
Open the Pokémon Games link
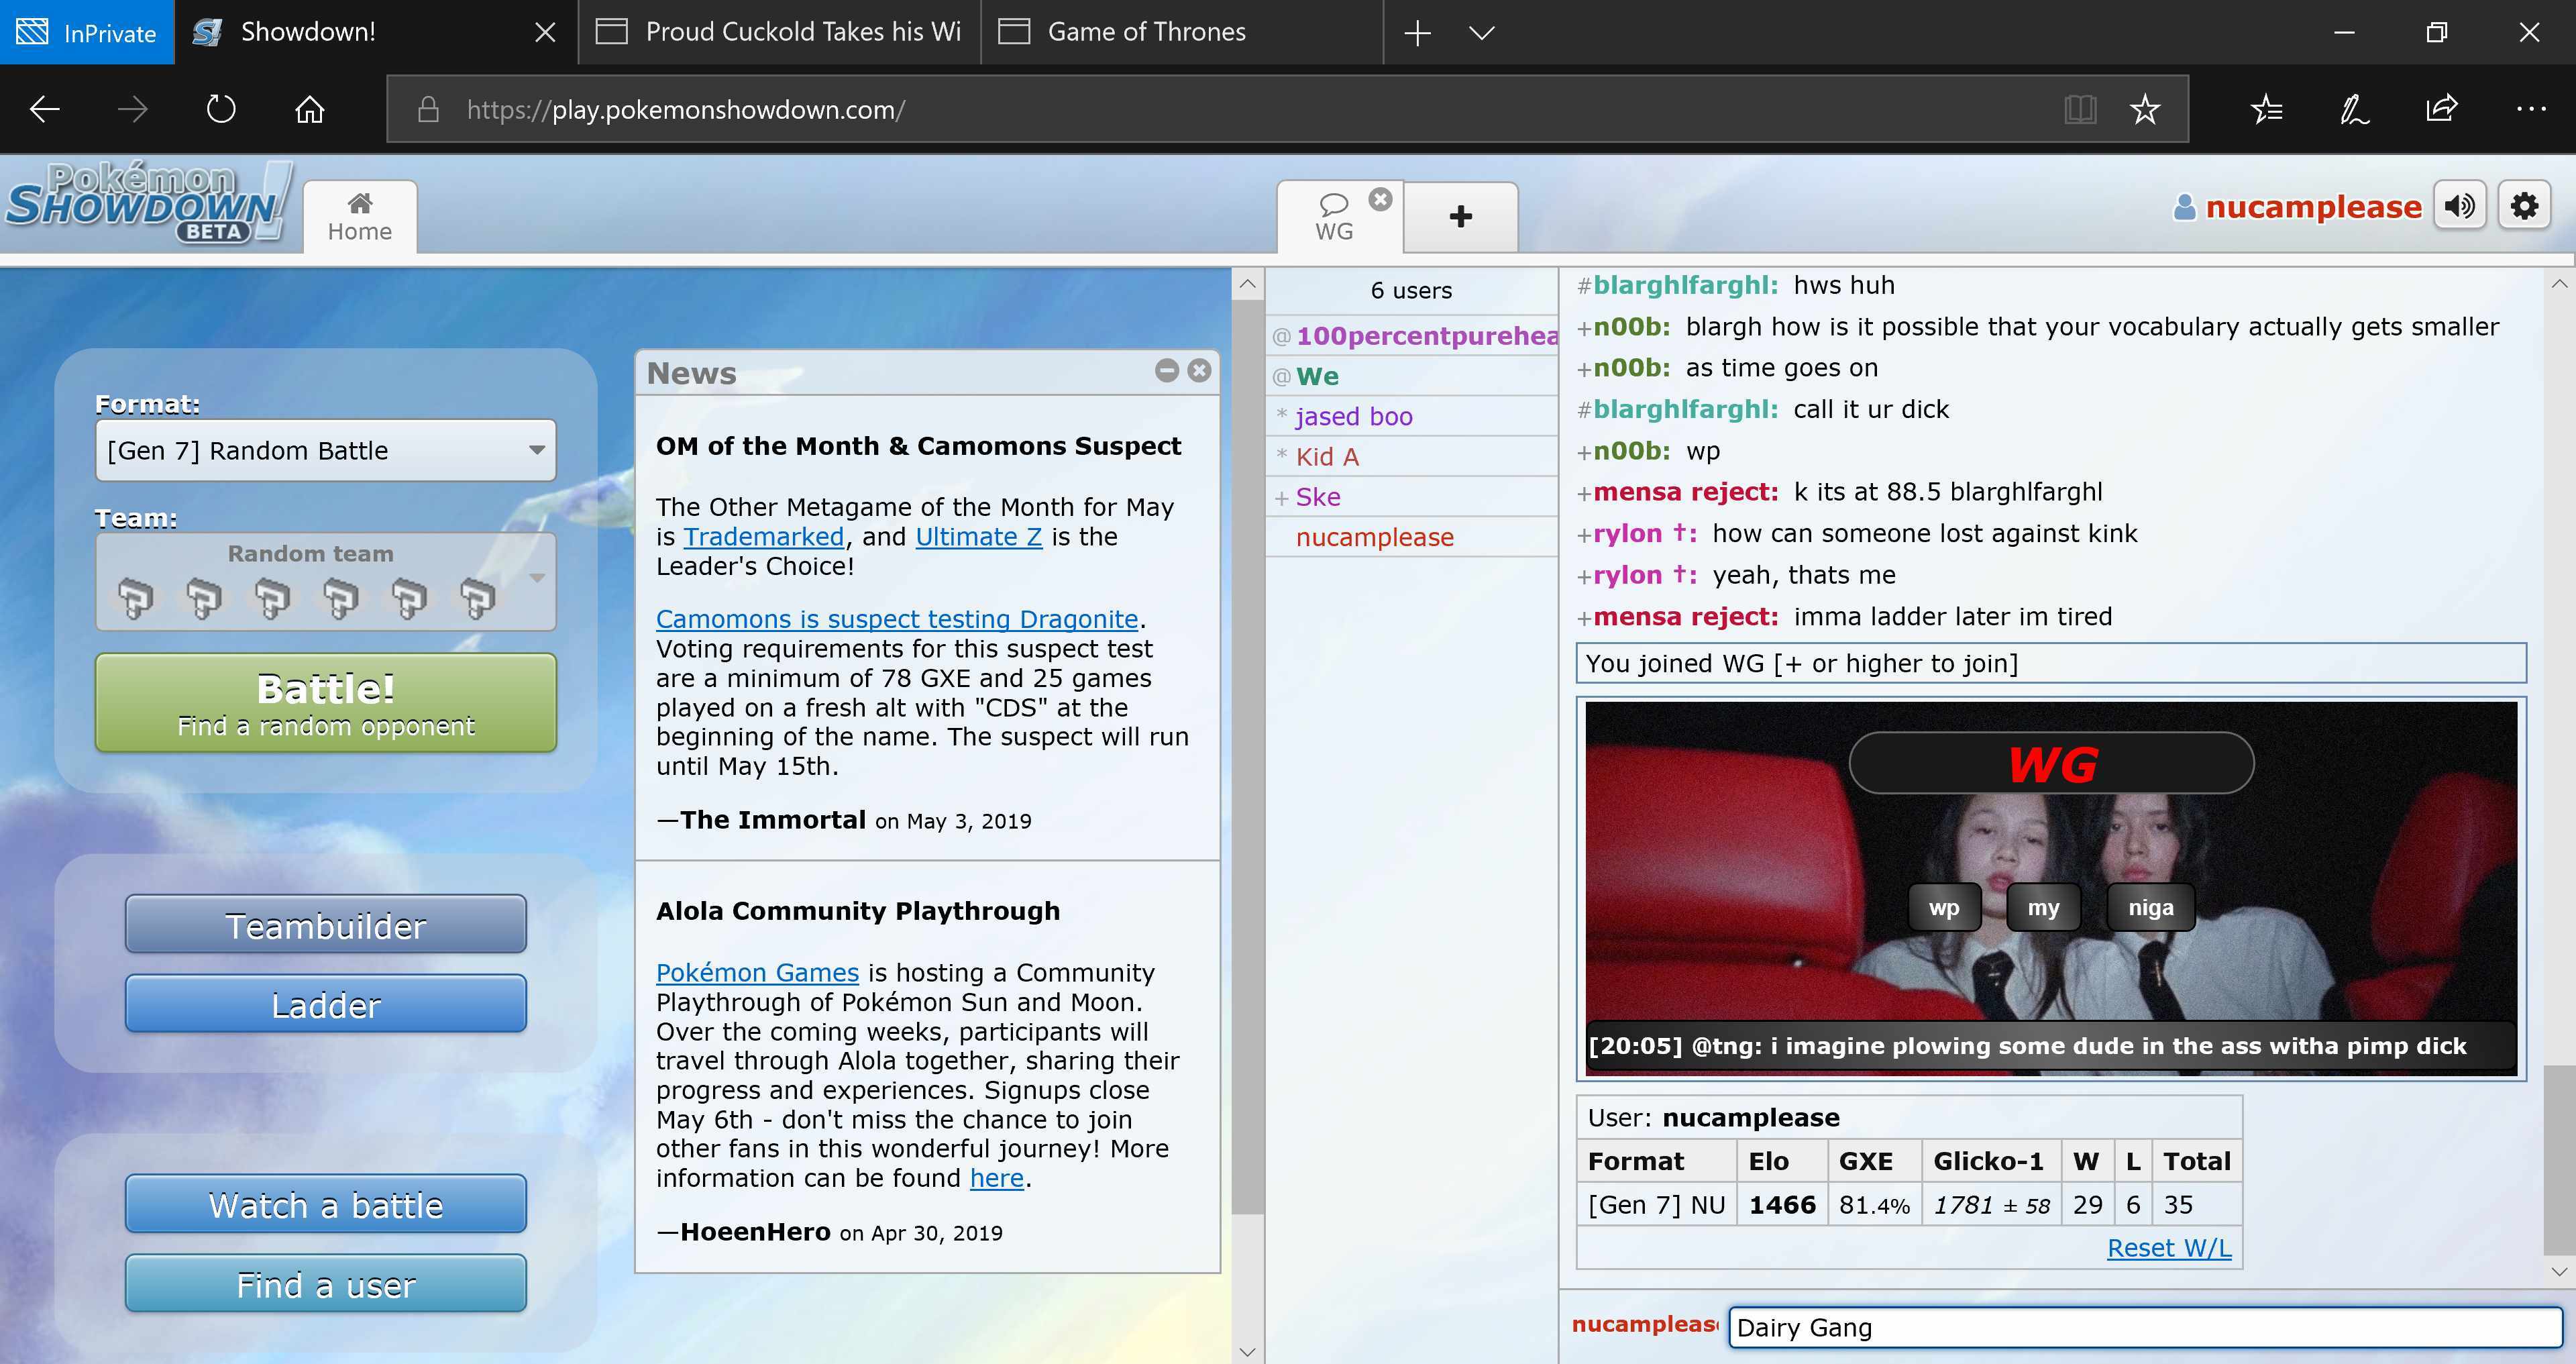[757, 973]
